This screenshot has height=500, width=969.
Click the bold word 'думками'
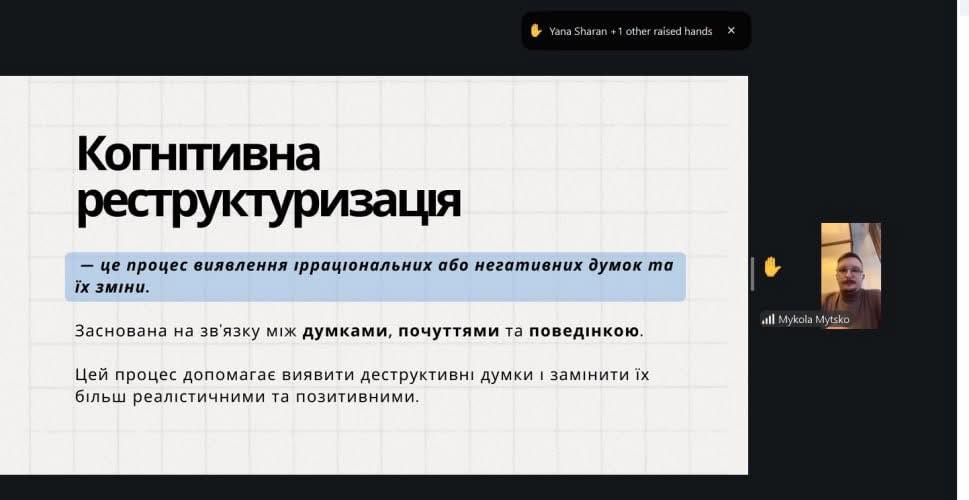coord(346,331)
